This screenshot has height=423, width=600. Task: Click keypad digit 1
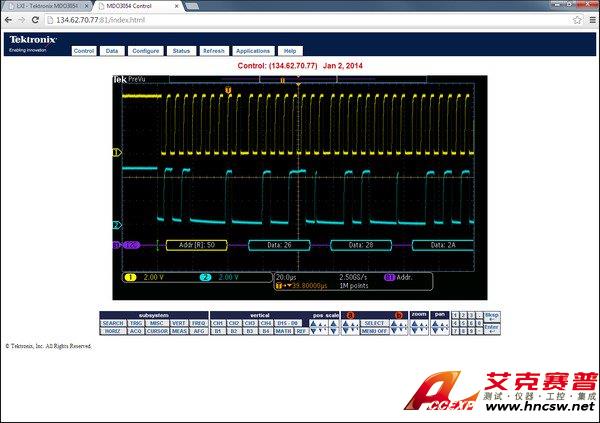pyautogui.click(x=455, y=315)
